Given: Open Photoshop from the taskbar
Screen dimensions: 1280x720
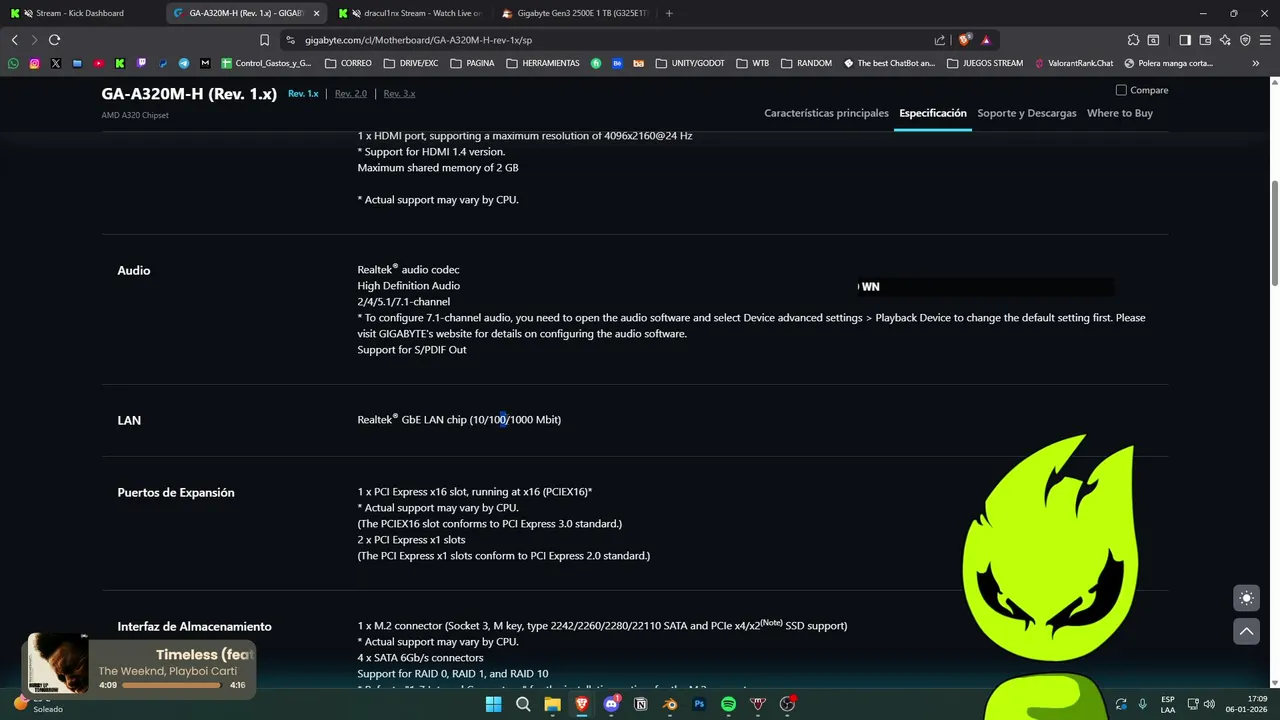Looking at the screenshot, I should point(699,704).
